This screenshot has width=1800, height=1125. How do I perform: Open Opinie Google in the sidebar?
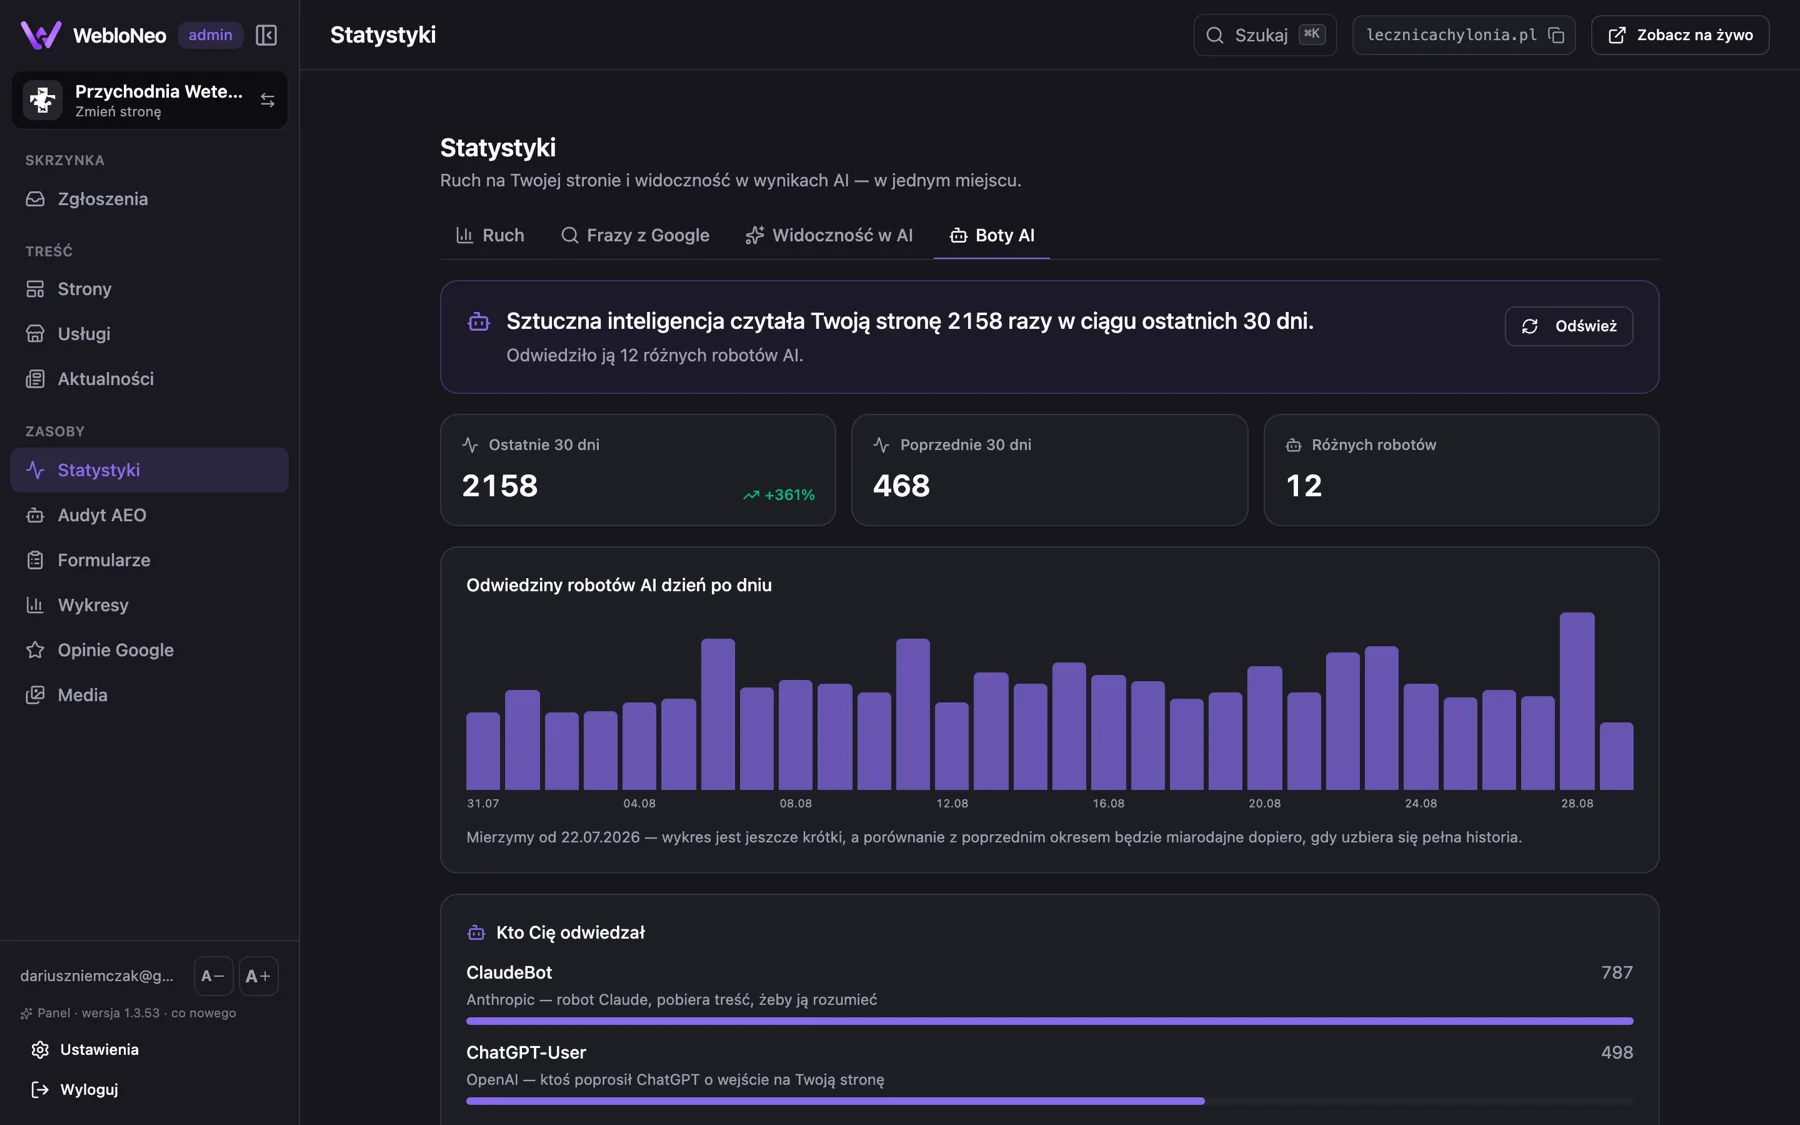pos(149,650)
